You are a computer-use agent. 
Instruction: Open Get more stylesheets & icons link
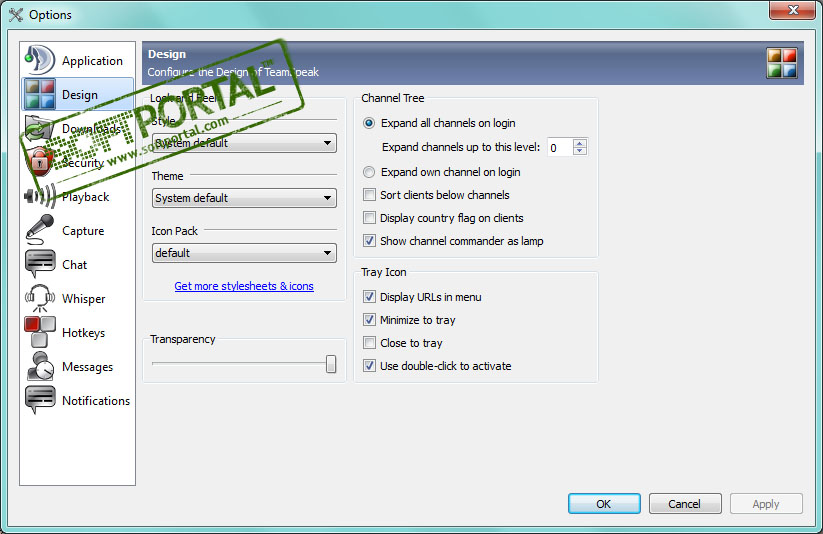[x=244, y=286]
